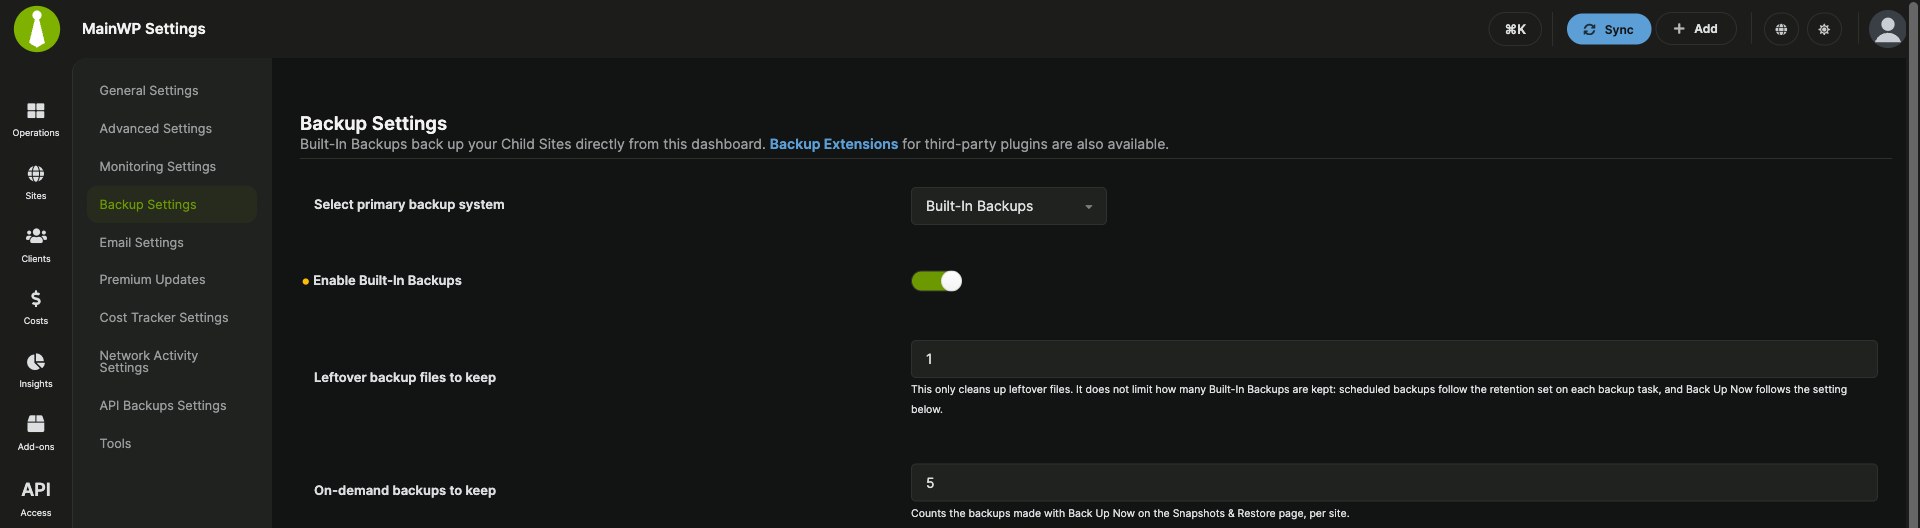Click the Leftover backup files input
1920x528 pixels.
(1394, 359)
